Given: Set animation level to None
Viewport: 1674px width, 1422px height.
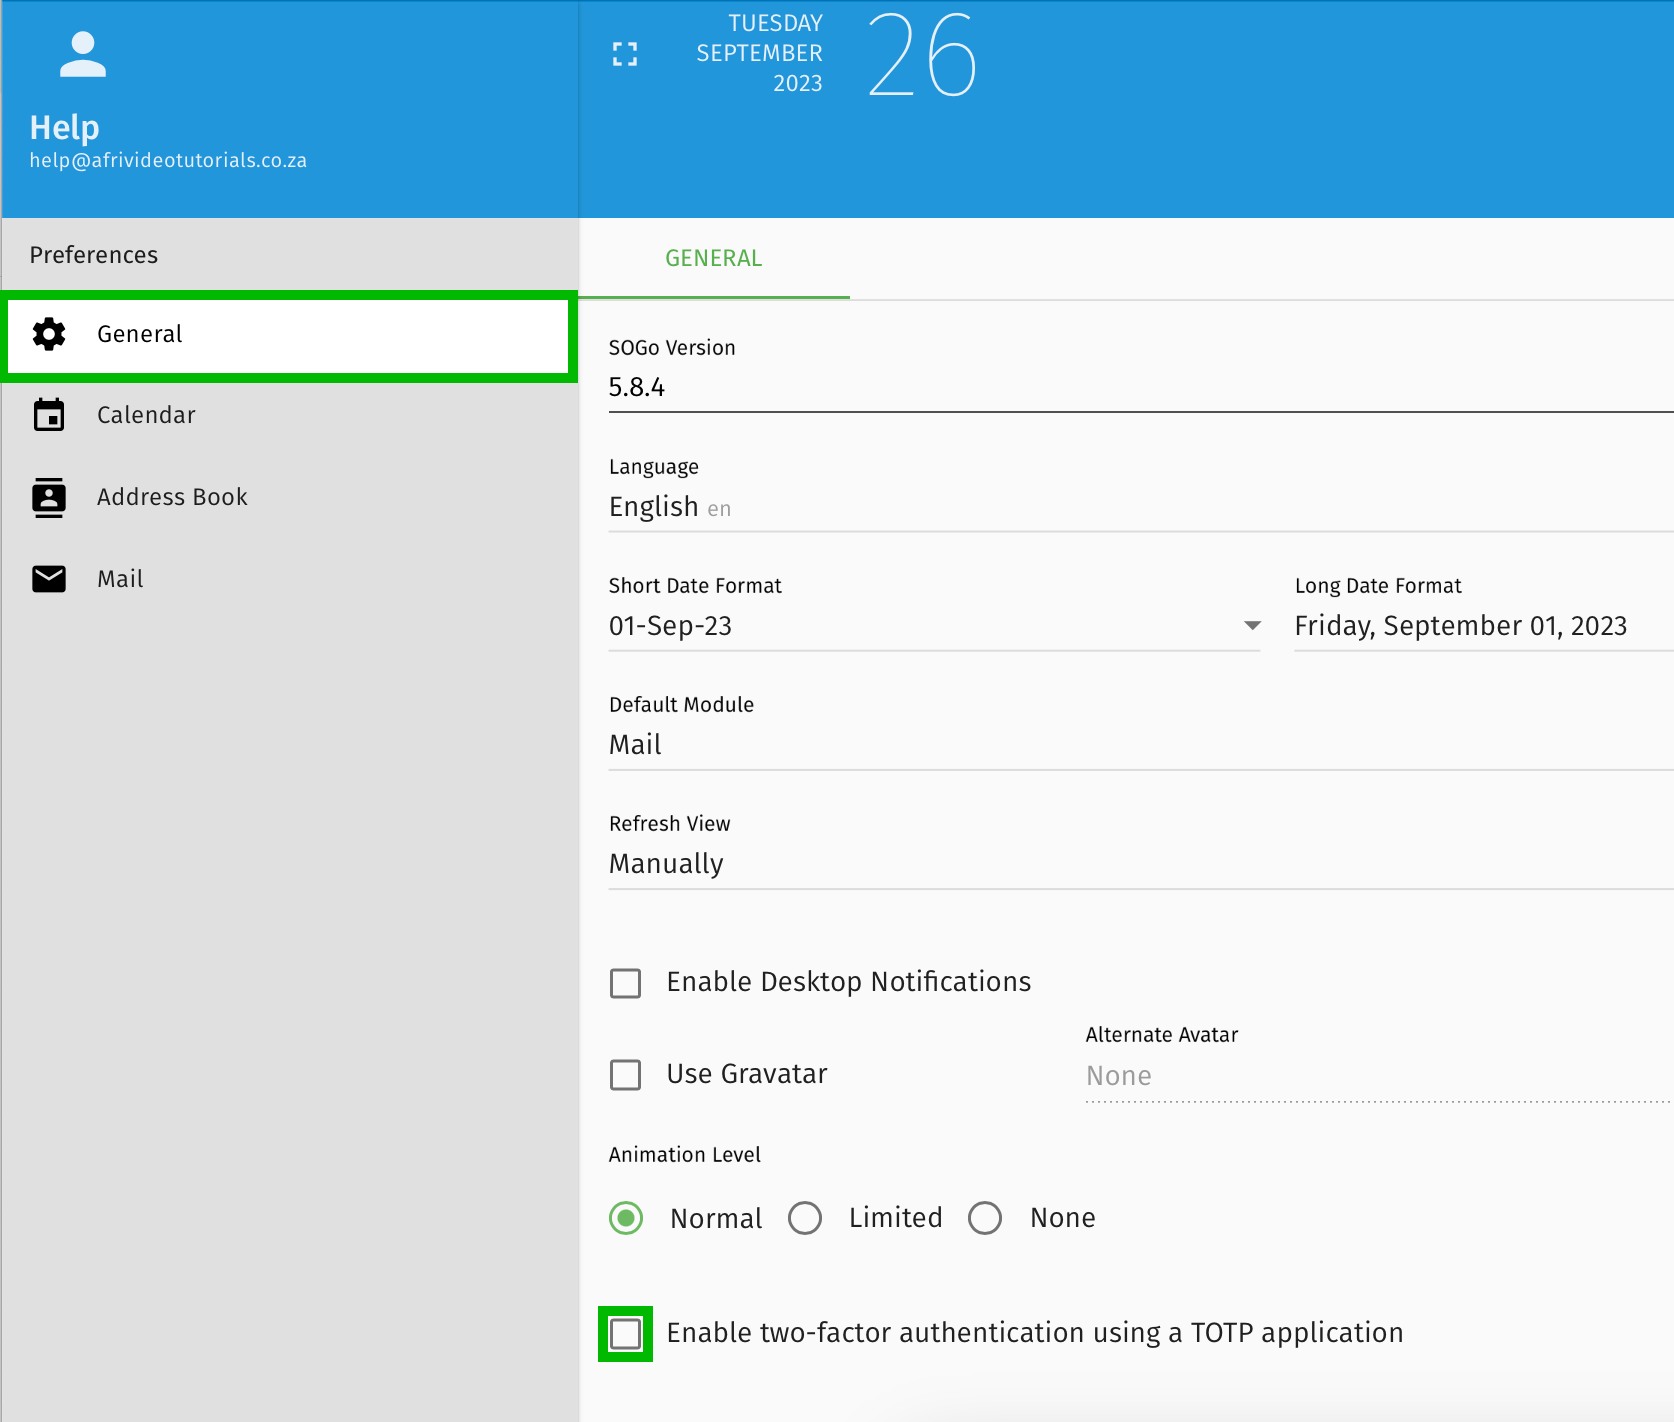Looking at the screenshot, I should click(x=985, y=1218).
